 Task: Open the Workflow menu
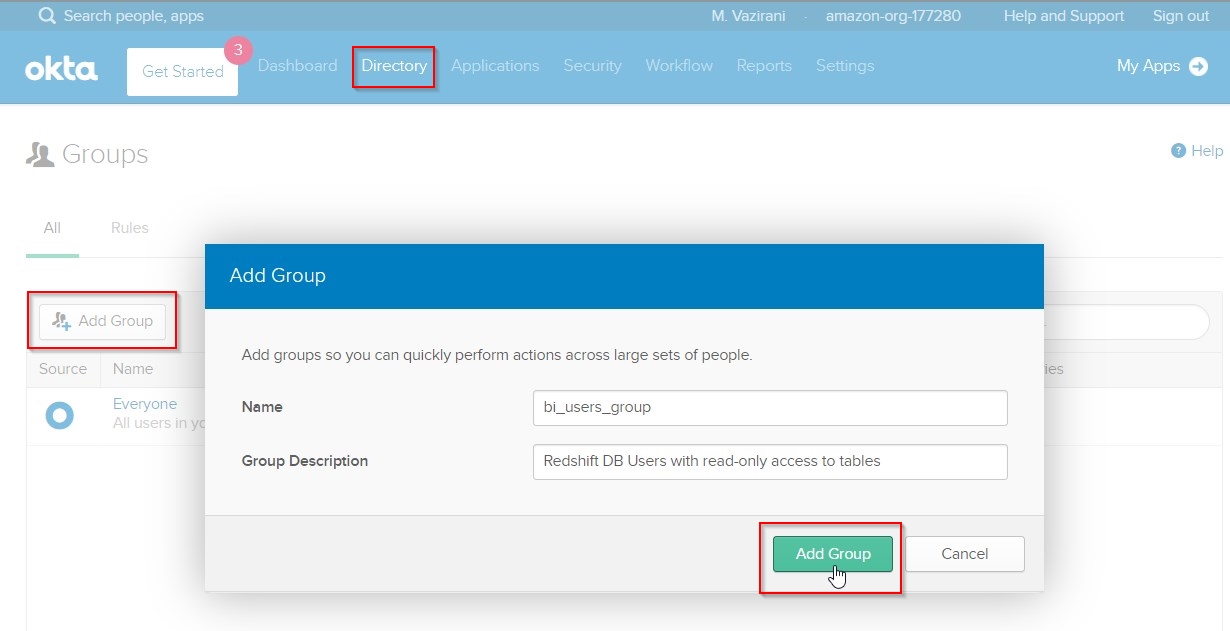pyautogui.click(x=679, y=66)
